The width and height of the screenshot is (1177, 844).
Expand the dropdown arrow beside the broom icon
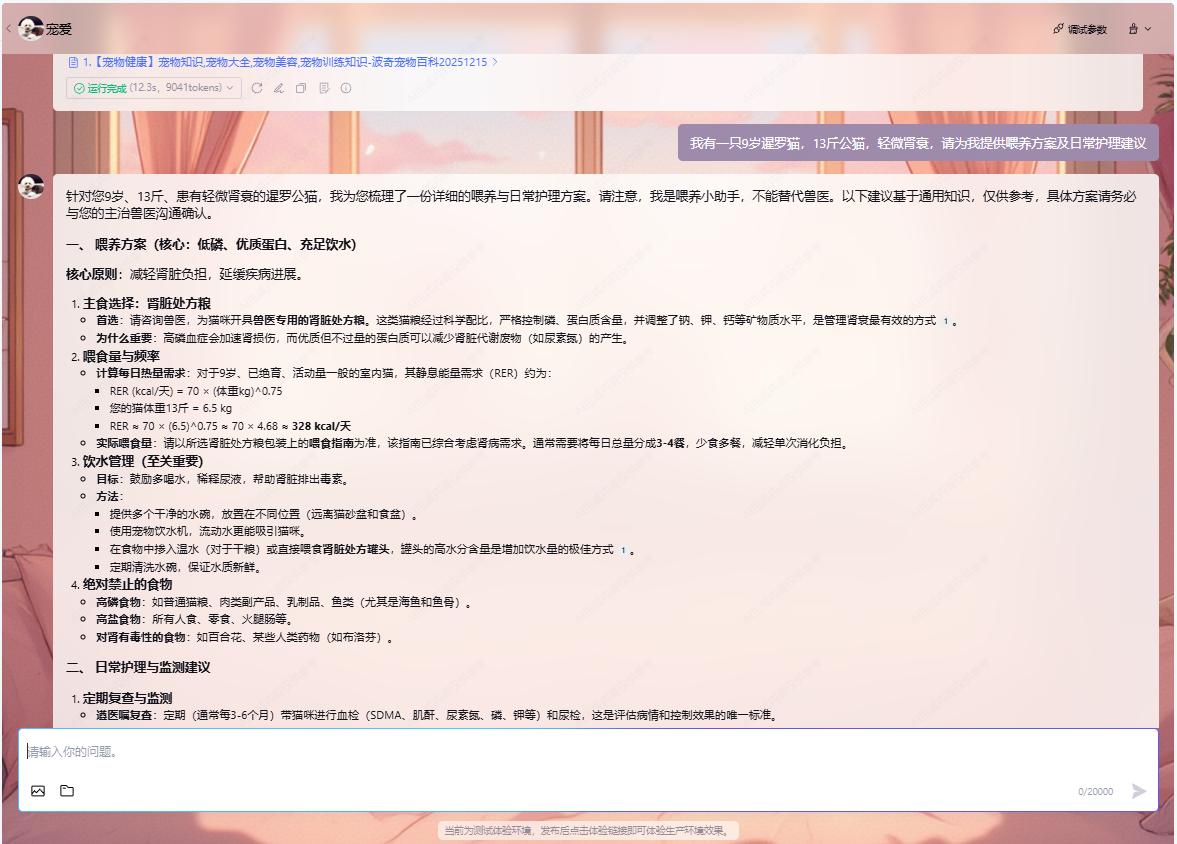click(x=1148, y=29)
